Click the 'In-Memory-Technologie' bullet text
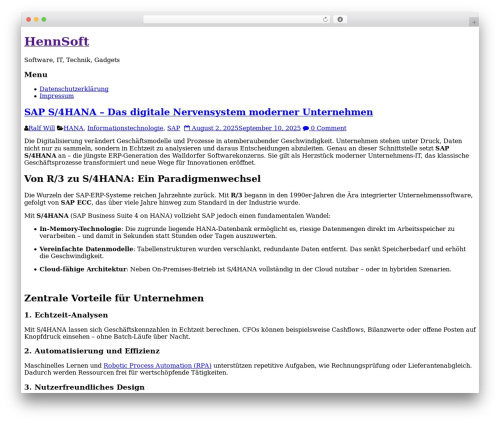Screen dimensions: 500x423 [80, 229]
